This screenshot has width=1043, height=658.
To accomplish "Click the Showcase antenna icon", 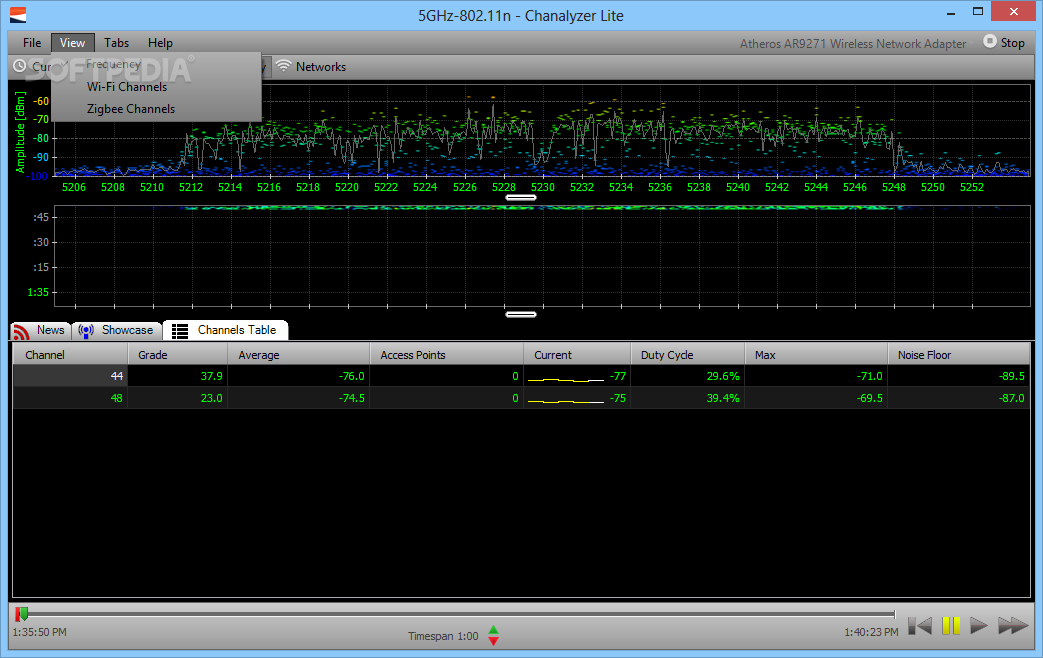I will click(x=86, y=331).
